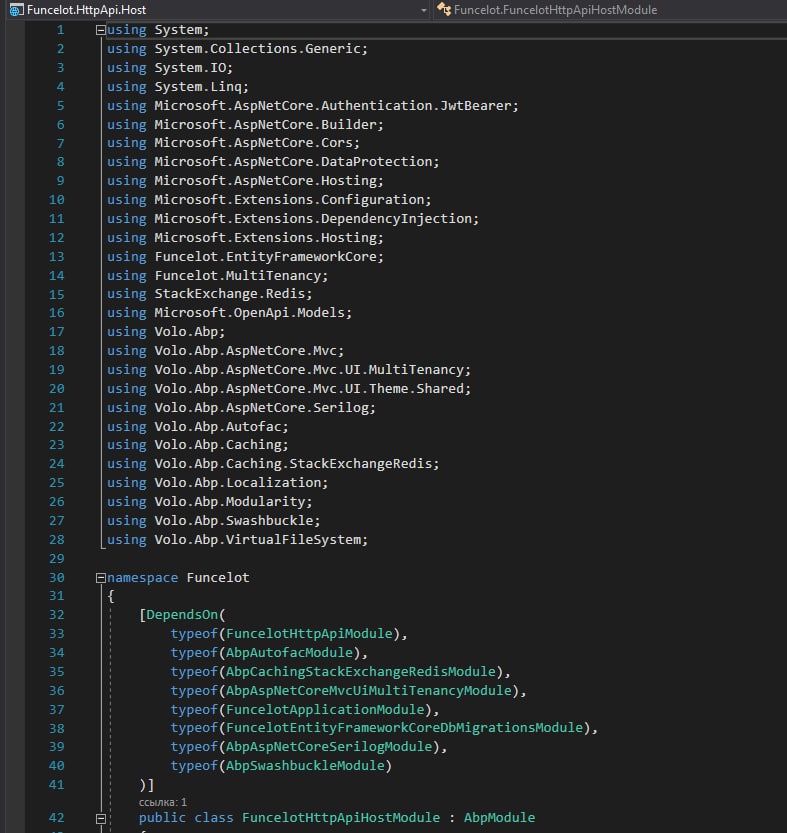The image size is (787, 833).
Task: Click 'Volo.Abp.VirtualFileSystem' on line 28
Action: tap(257, 540)
